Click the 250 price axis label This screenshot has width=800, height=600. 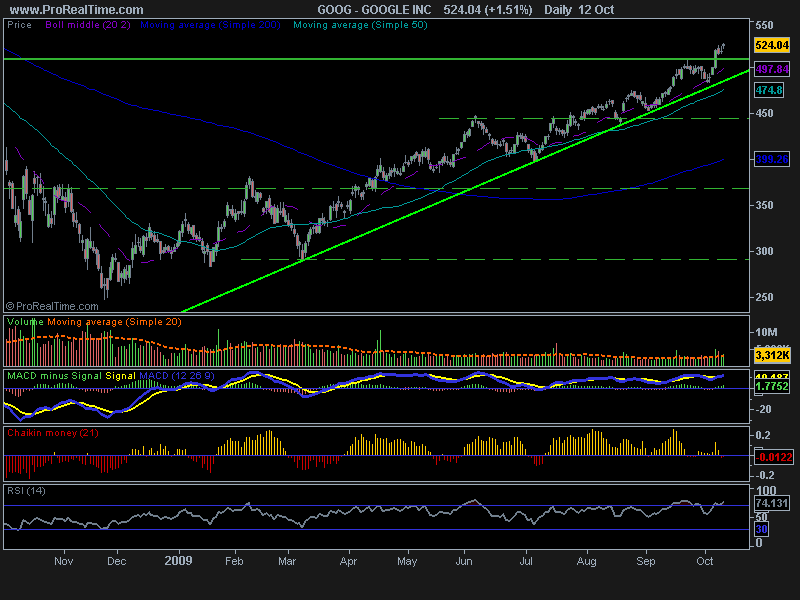pyautogui.click(x=764, y=297)
